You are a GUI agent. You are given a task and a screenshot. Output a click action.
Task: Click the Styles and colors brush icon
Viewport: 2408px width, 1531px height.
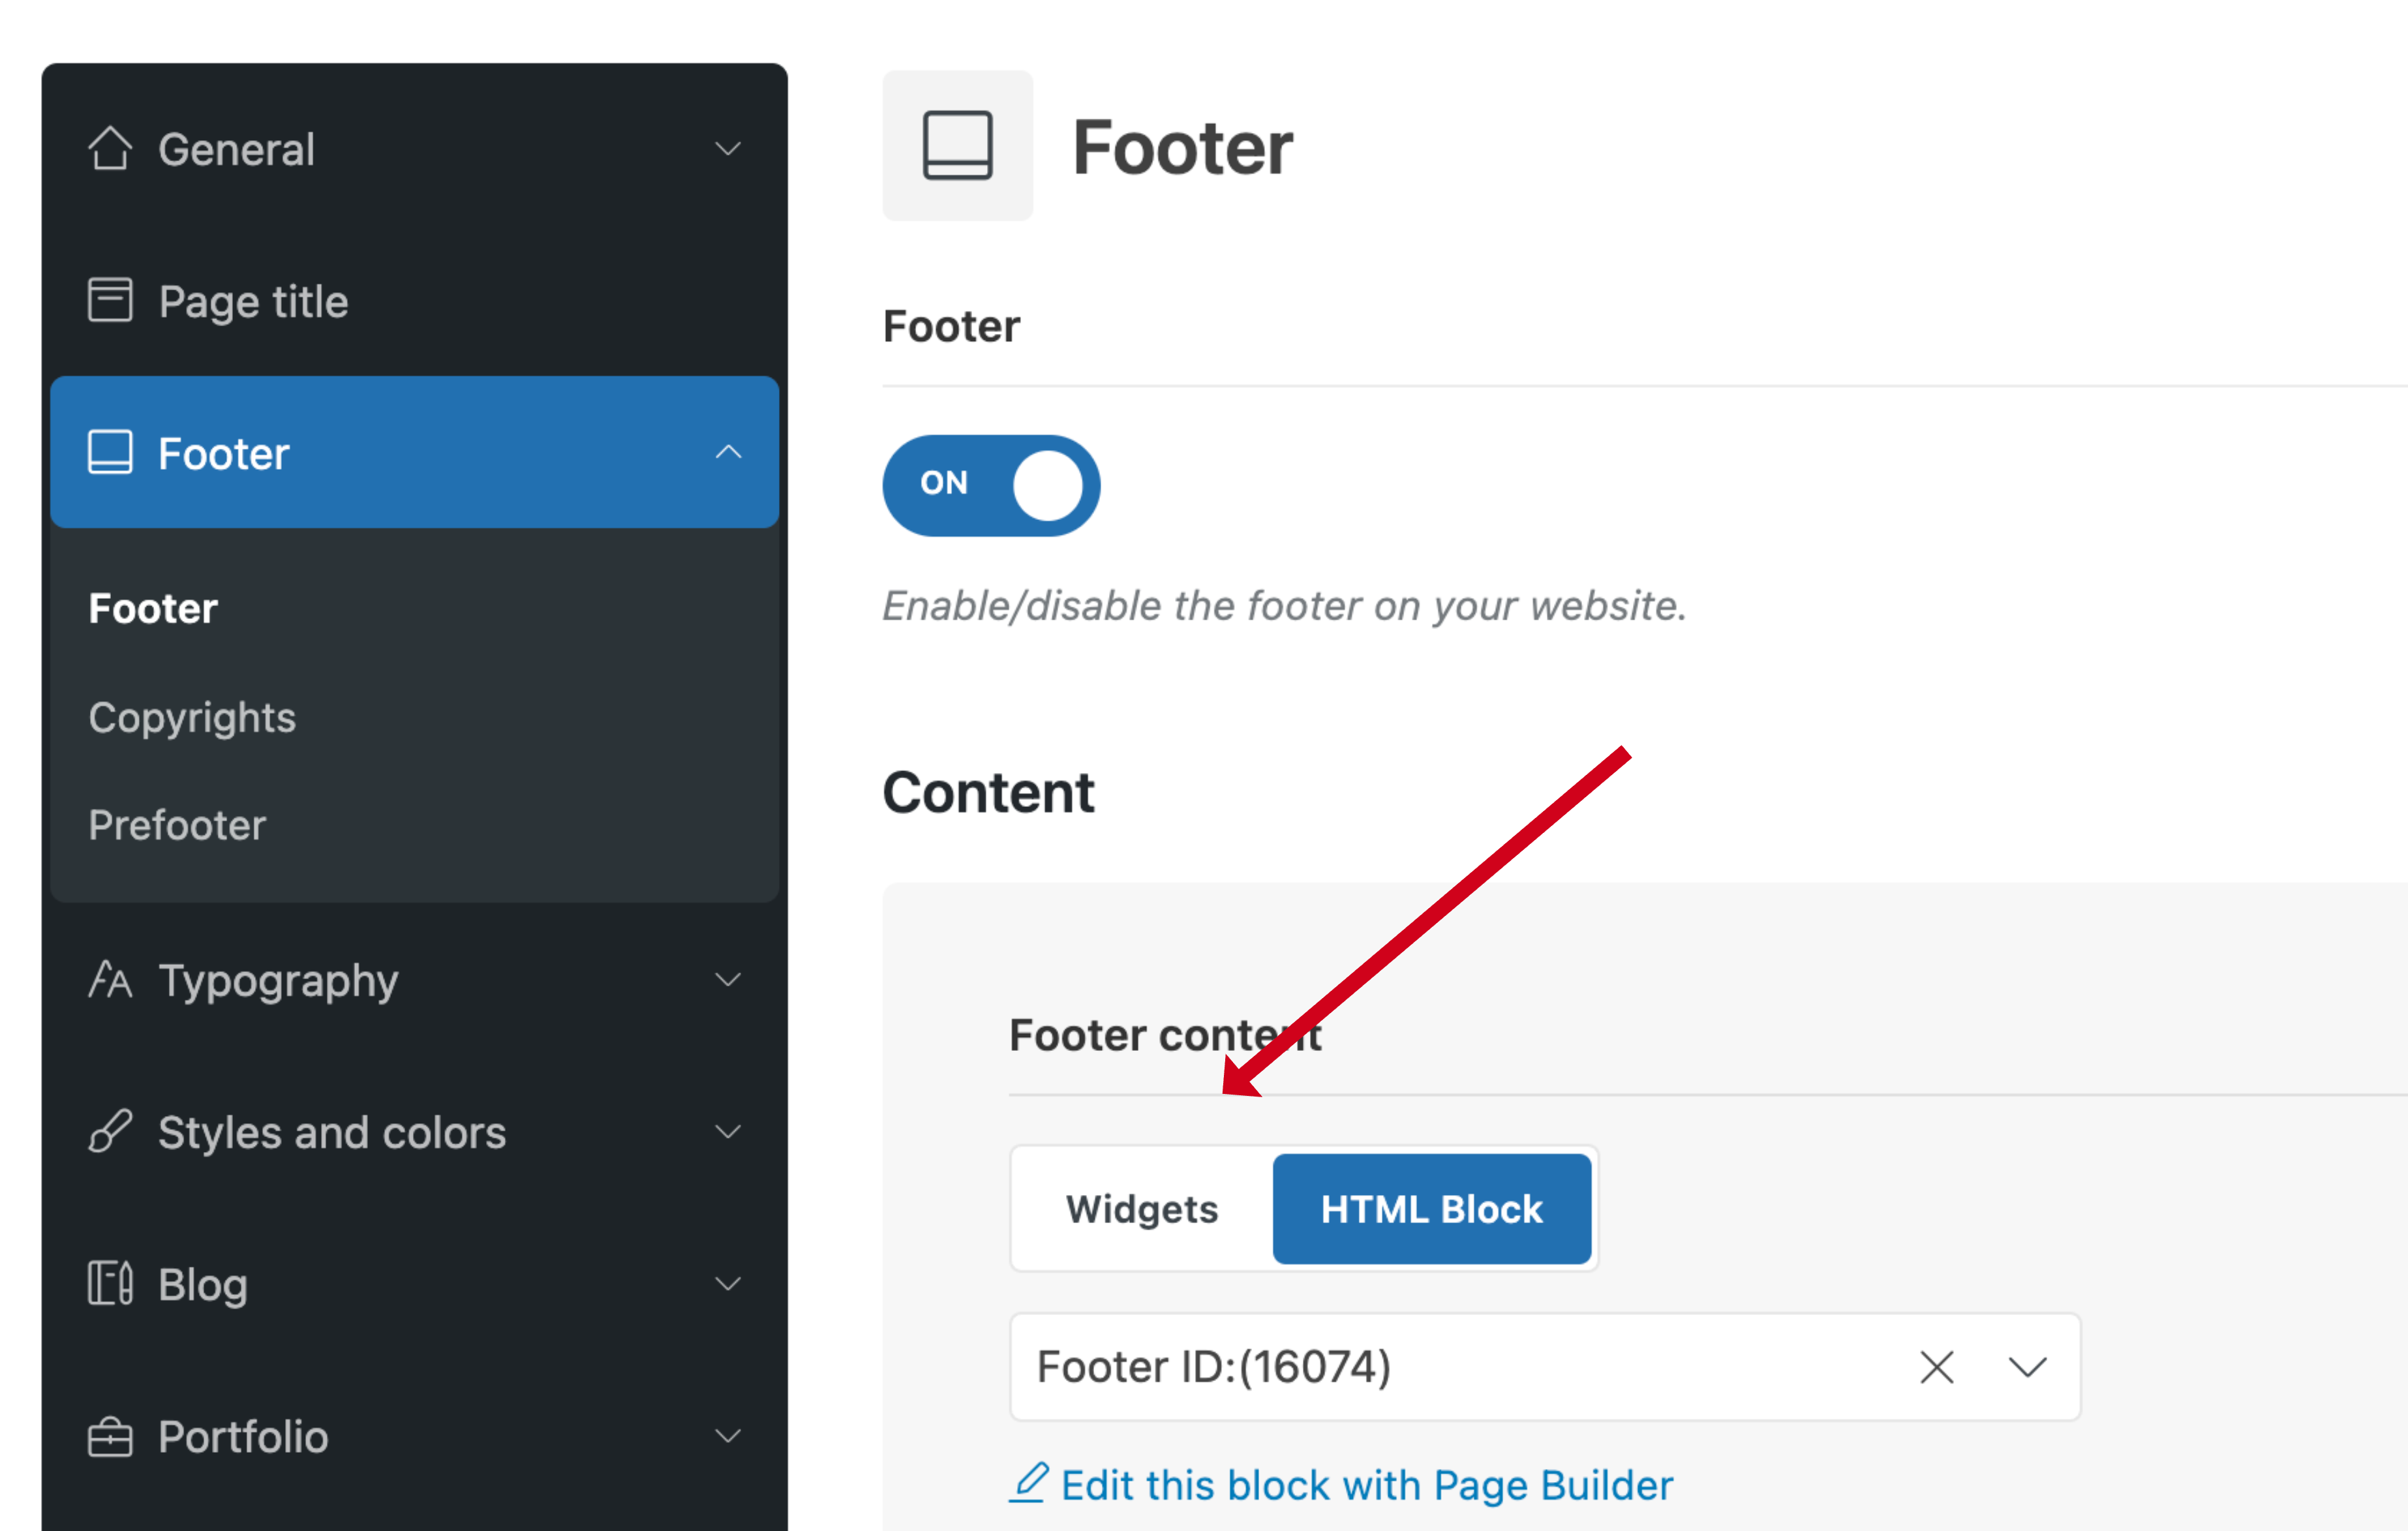click(x=110, y=1131)
